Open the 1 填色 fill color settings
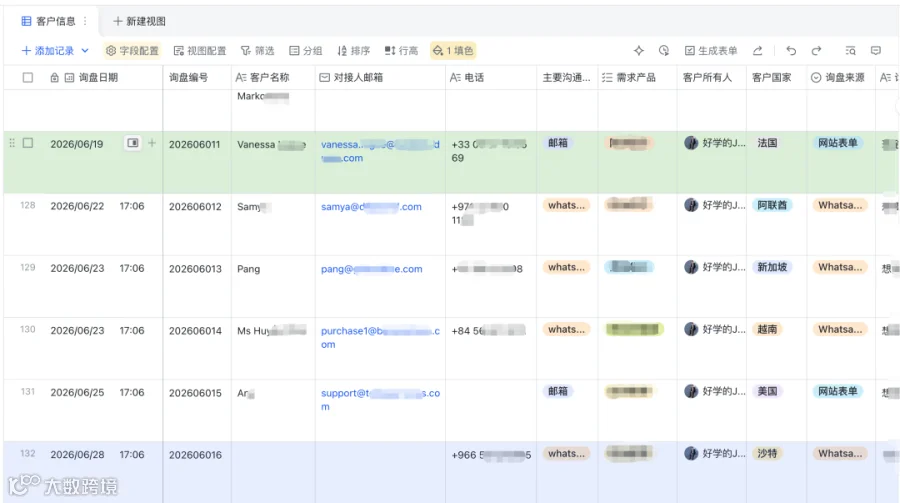The width and height of the screenshot is (900, 503). [x=453, y=51]
